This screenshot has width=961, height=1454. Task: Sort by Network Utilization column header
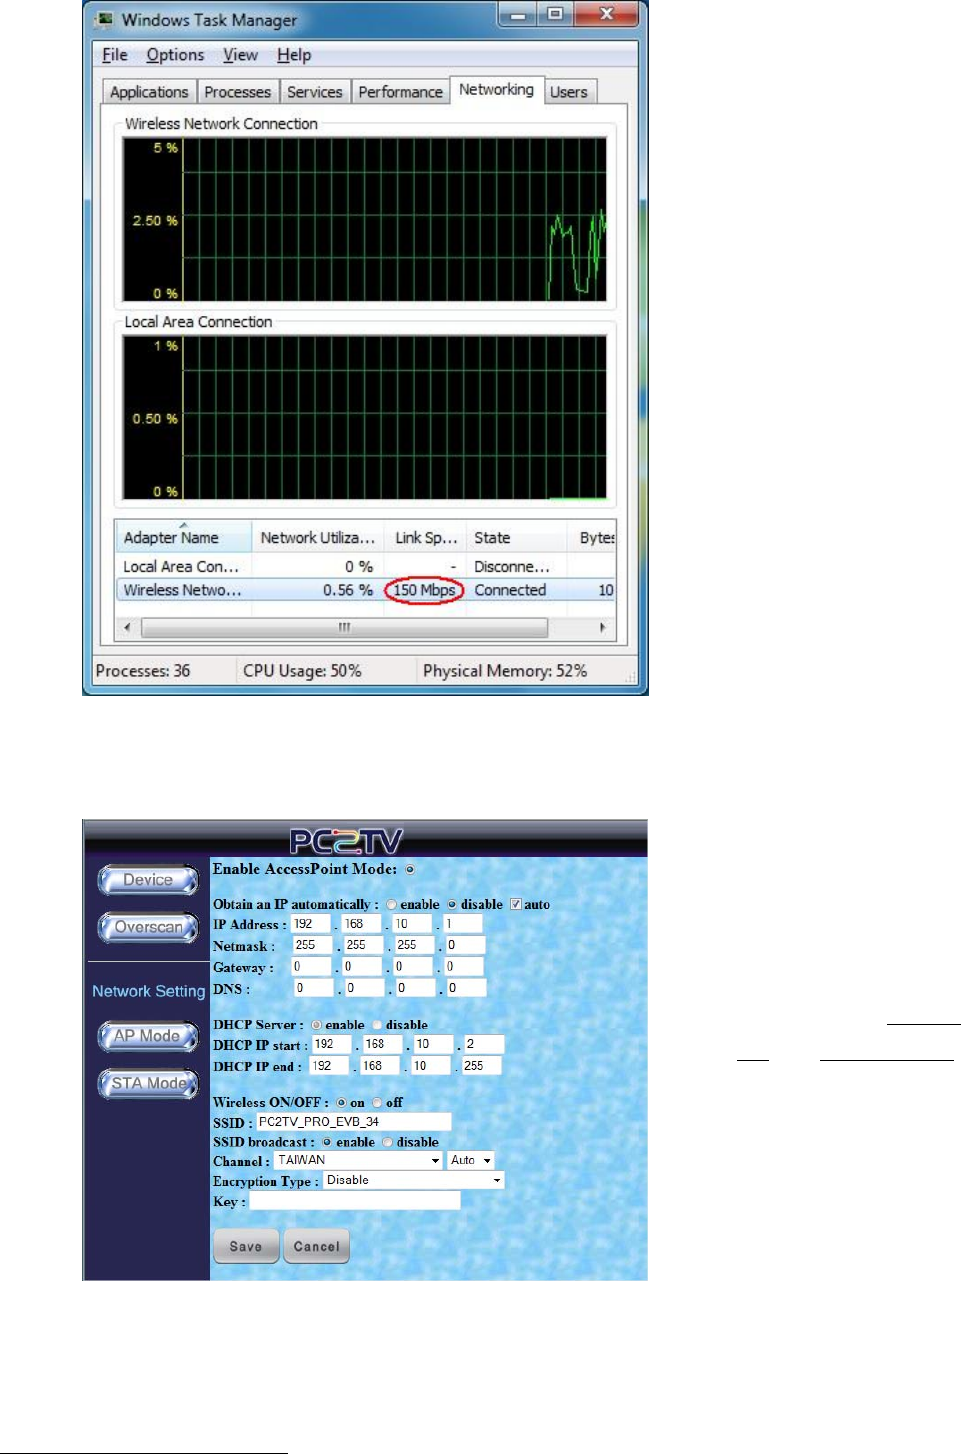tap(318, 537)
